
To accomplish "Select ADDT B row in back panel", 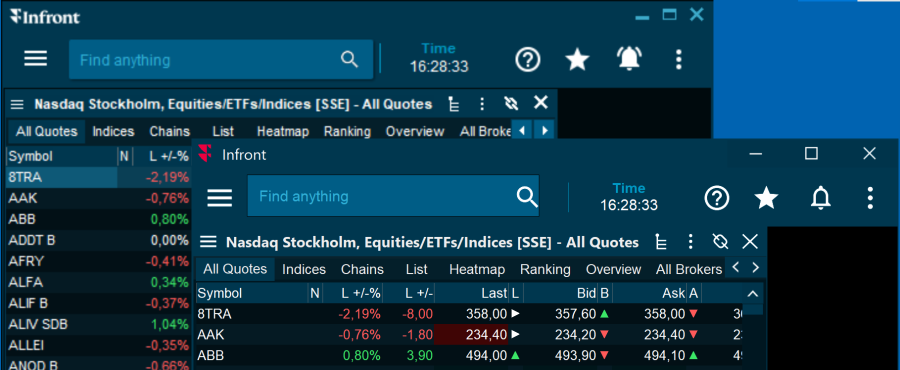I will [98, 240].
